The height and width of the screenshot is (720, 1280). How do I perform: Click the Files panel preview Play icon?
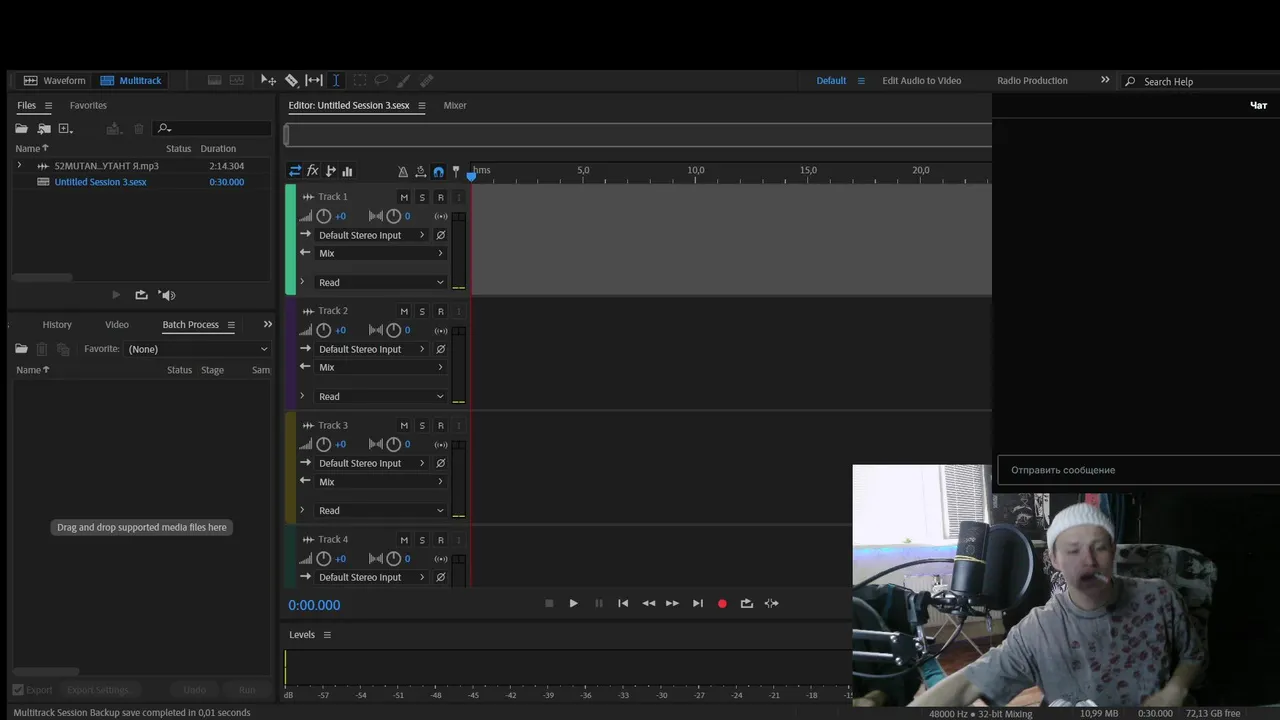[116, 295]
